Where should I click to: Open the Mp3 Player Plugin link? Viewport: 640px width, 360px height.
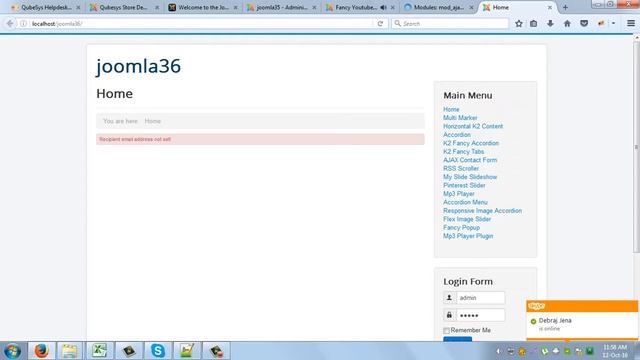(468, 236)
